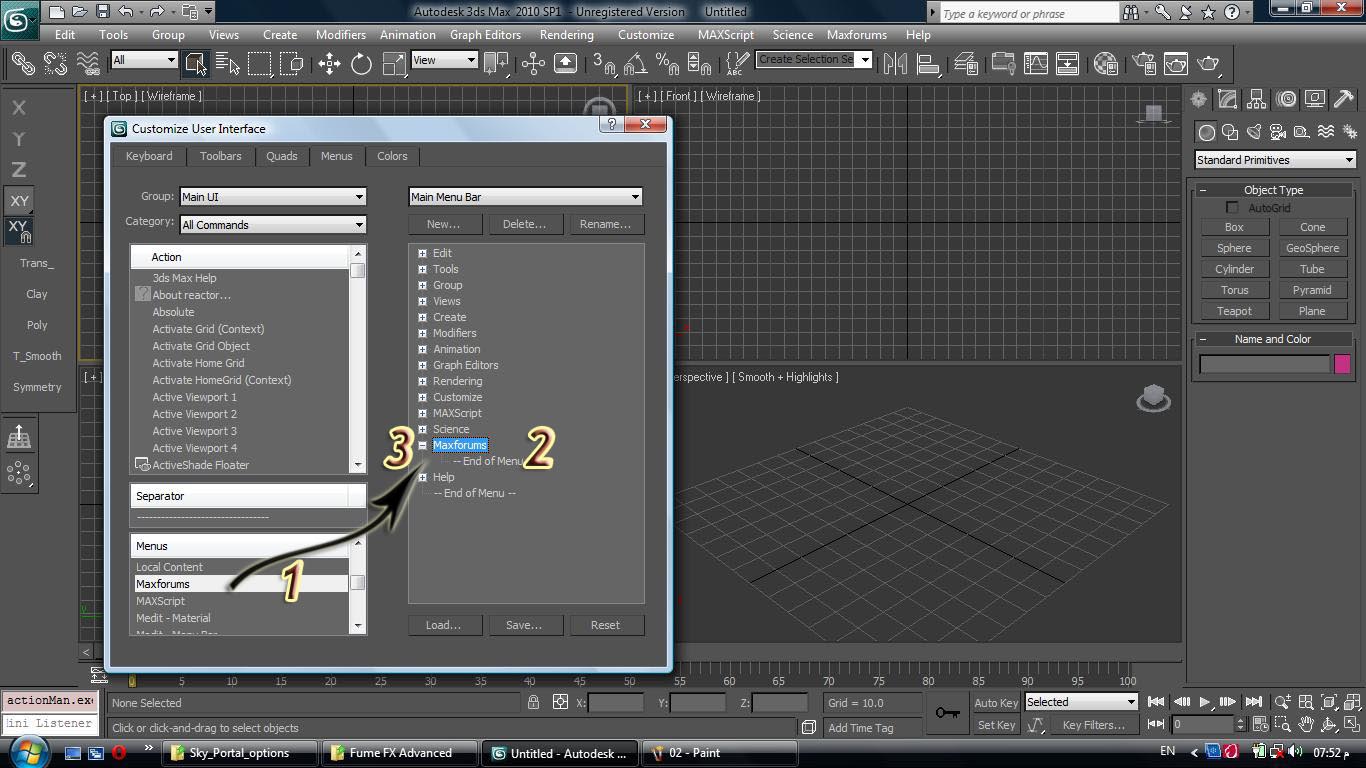Open the Hierarchy command panel tab
This screenshot has height=768, width=1366.
pos(1256,99)
